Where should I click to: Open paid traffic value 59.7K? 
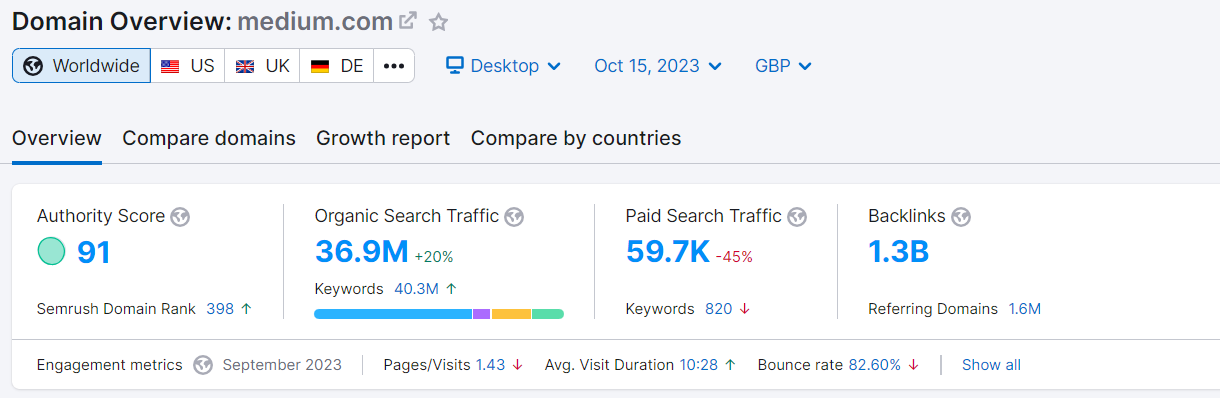click(668, 252)
